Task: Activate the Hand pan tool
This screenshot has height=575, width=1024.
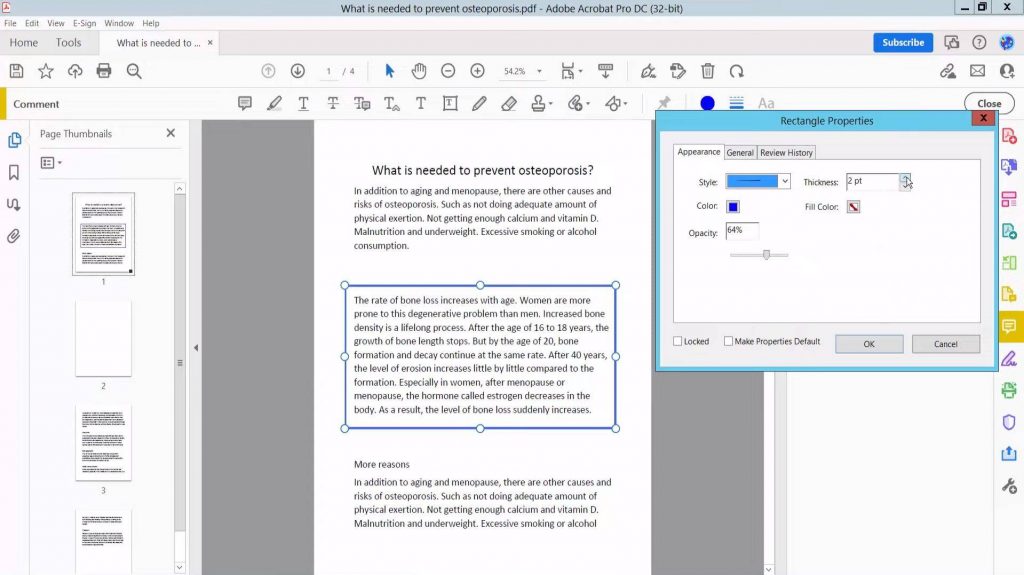Action: coord(419,71)
